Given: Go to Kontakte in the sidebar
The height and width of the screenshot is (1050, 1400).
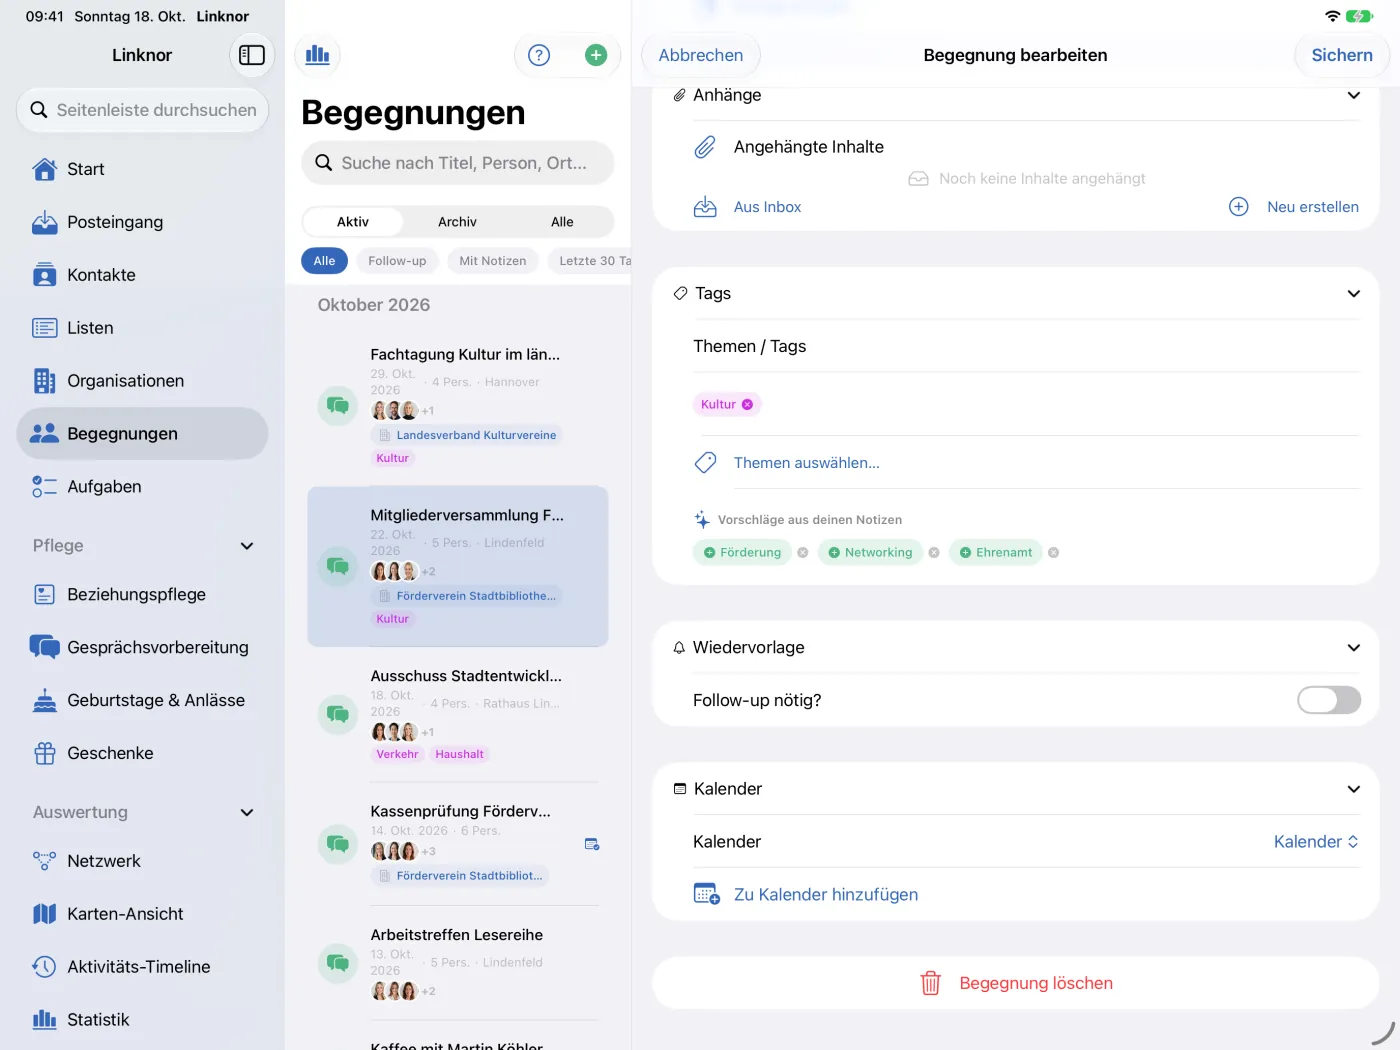Looking at the screenshot, I should [x=142, y=275].
